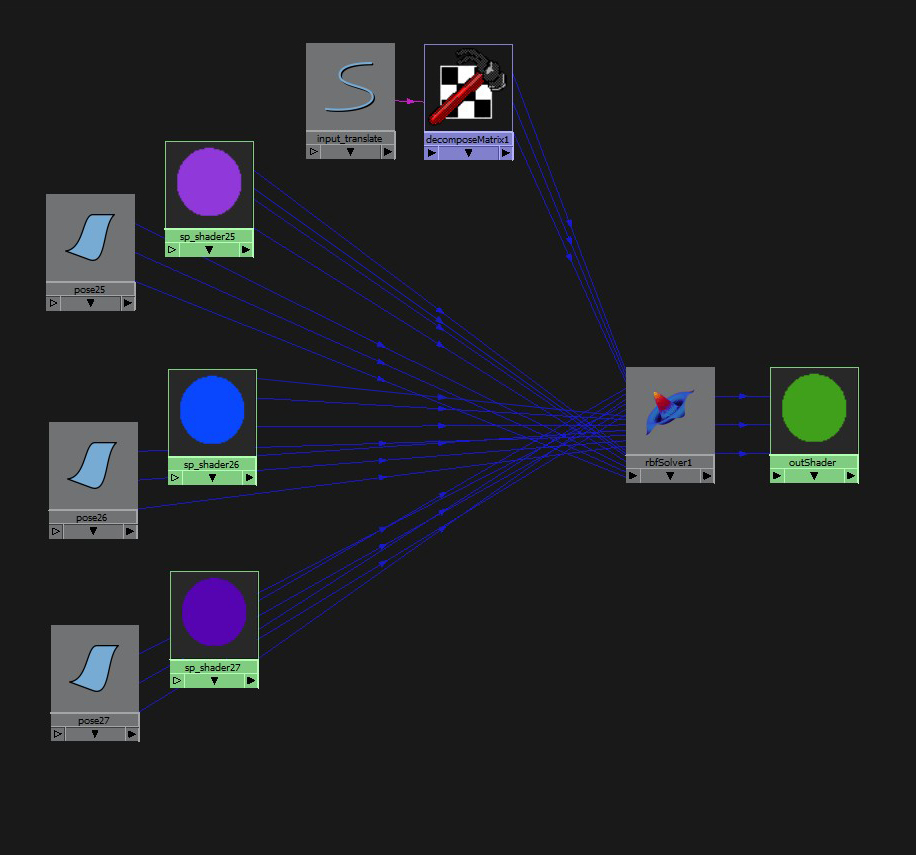Click the "input_translate" node label
The image size is (916, 855).
point(349,138)
